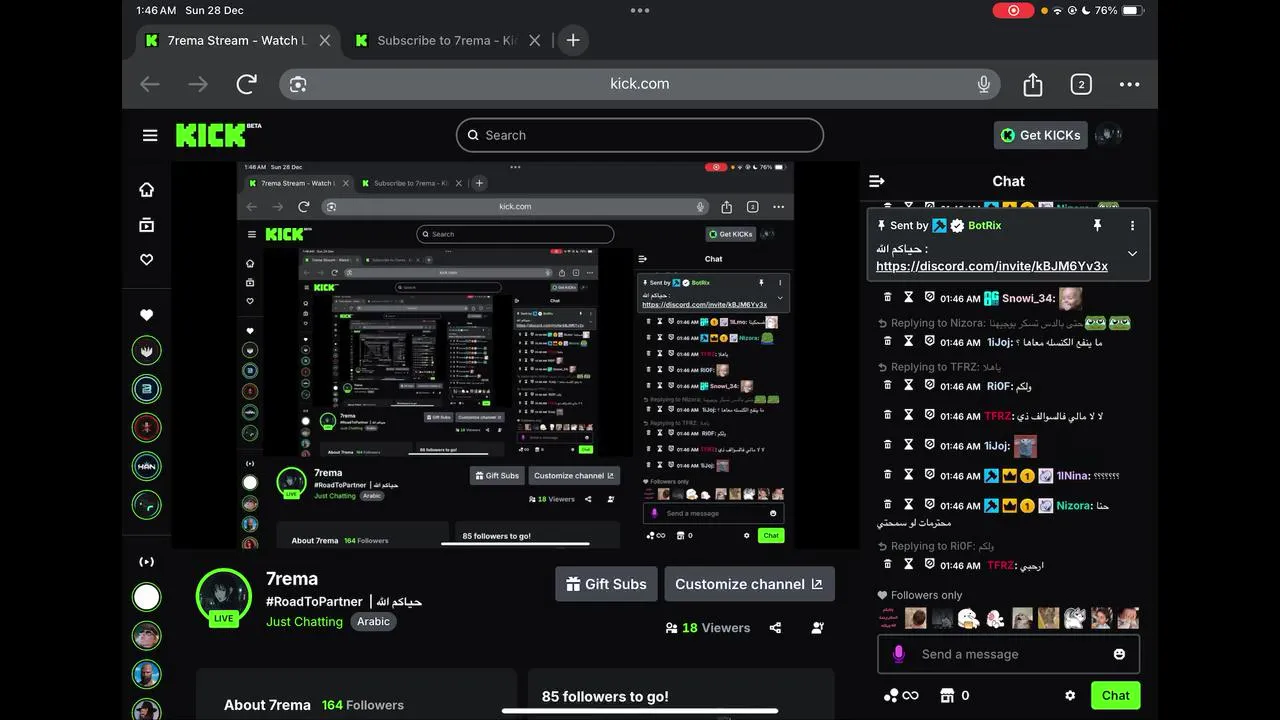The image size is (1280, 720).
Task: Timeout 1lNina with hourglass icon
Action: (909, 475)
